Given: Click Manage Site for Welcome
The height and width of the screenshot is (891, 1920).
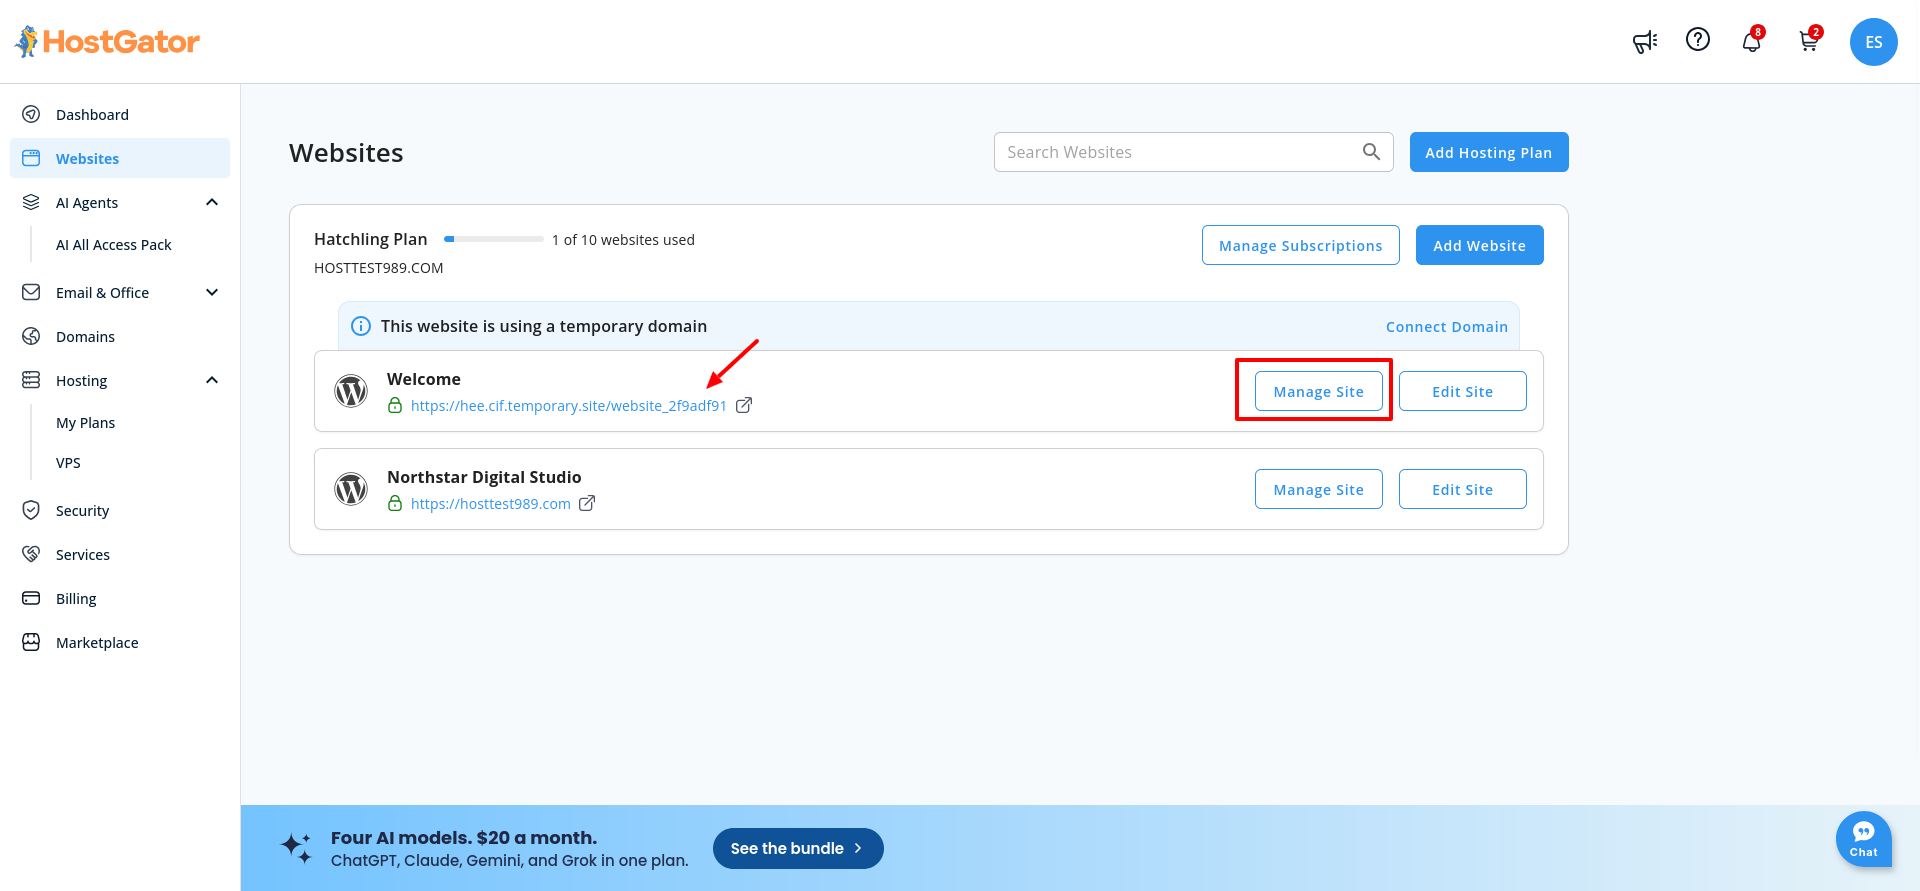Looking at the screenshot, I should [1319, 391].
